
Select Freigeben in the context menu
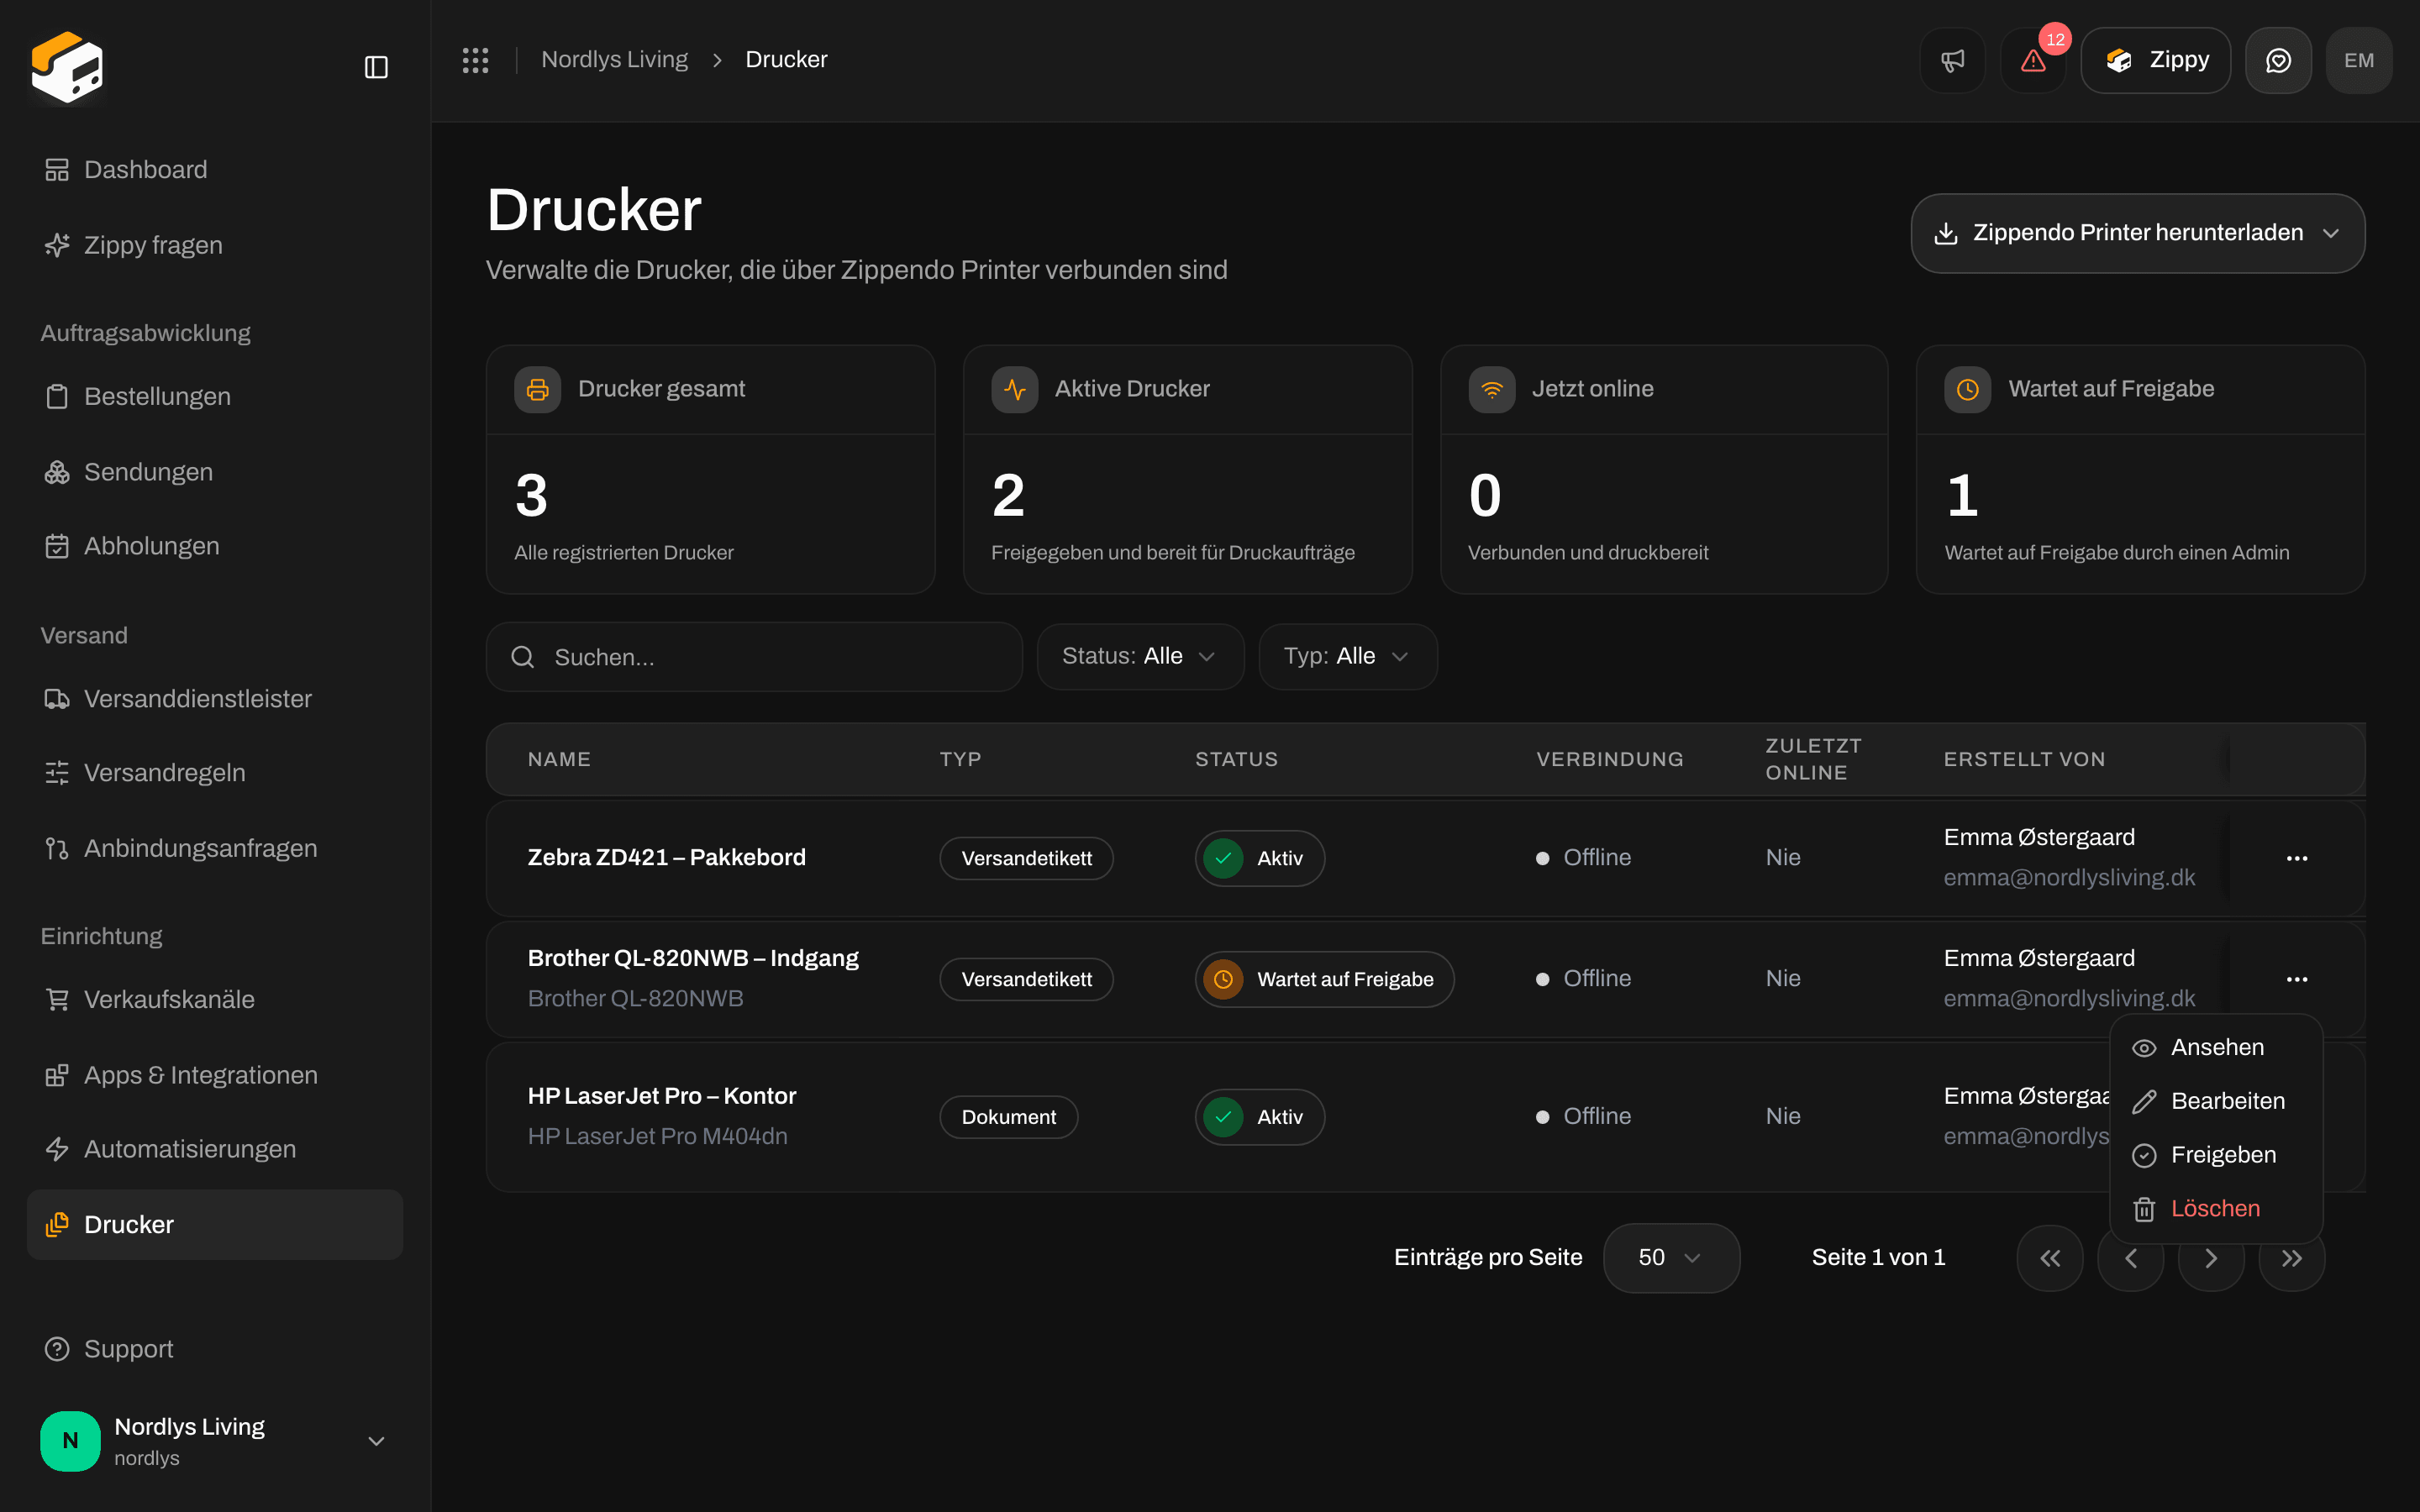pyautogui.click(x=2215, y=1155)
